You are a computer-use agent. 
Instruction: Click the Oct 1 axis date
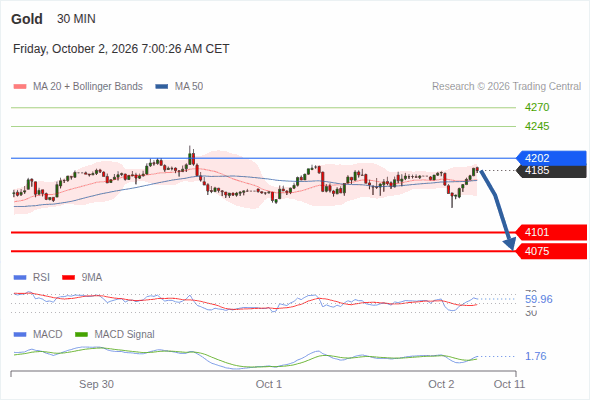(x=269, y=384)
